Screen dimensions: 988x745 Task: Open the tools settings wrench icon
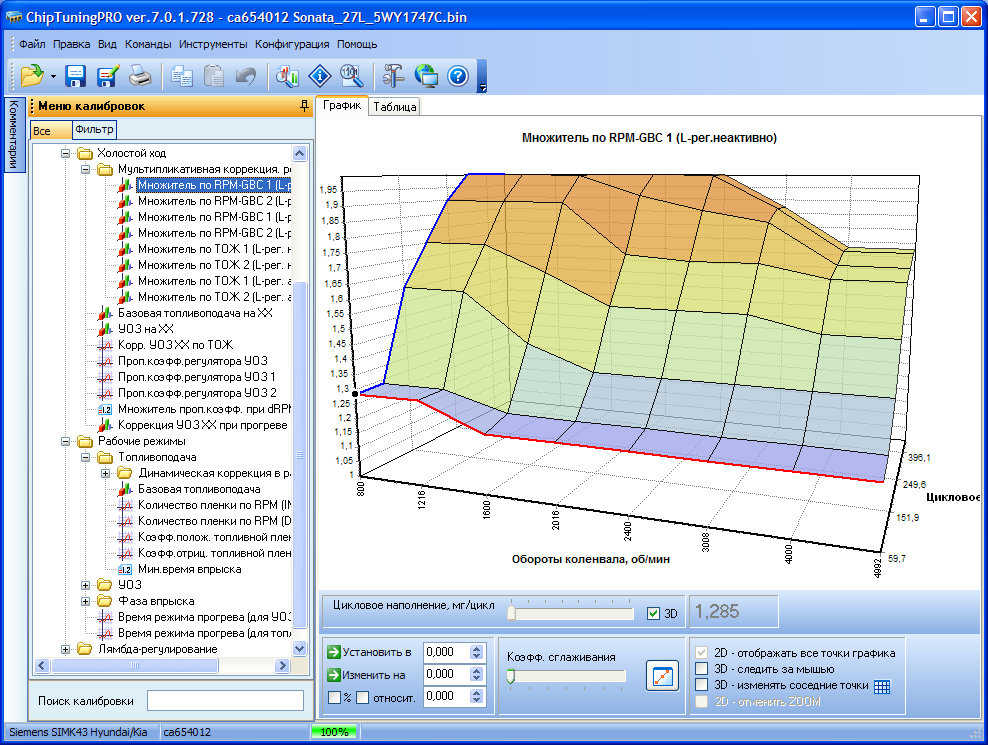[x=393, y=76]
